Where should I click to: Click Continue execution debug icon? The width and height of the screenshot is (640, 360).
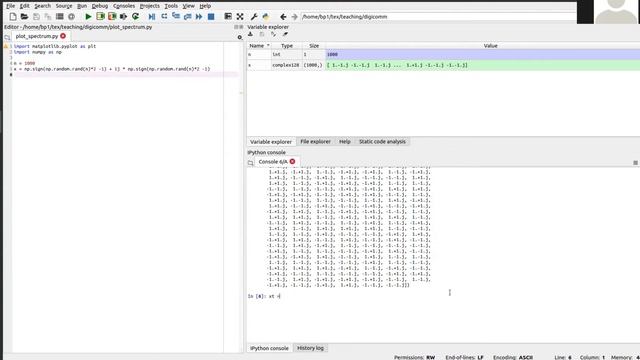(x=199, y=17)
